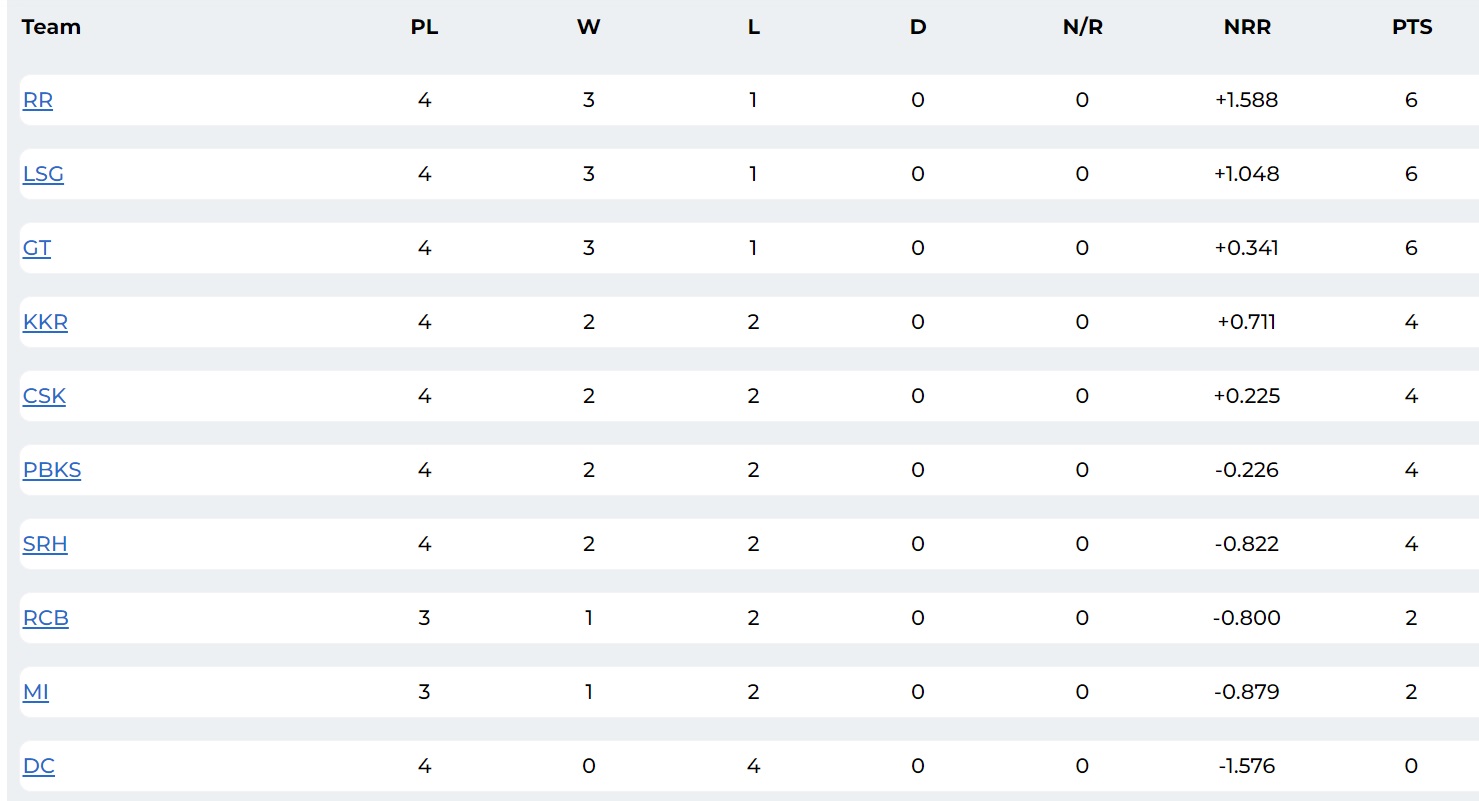Open the LSG team link

[x=43, y=174]
